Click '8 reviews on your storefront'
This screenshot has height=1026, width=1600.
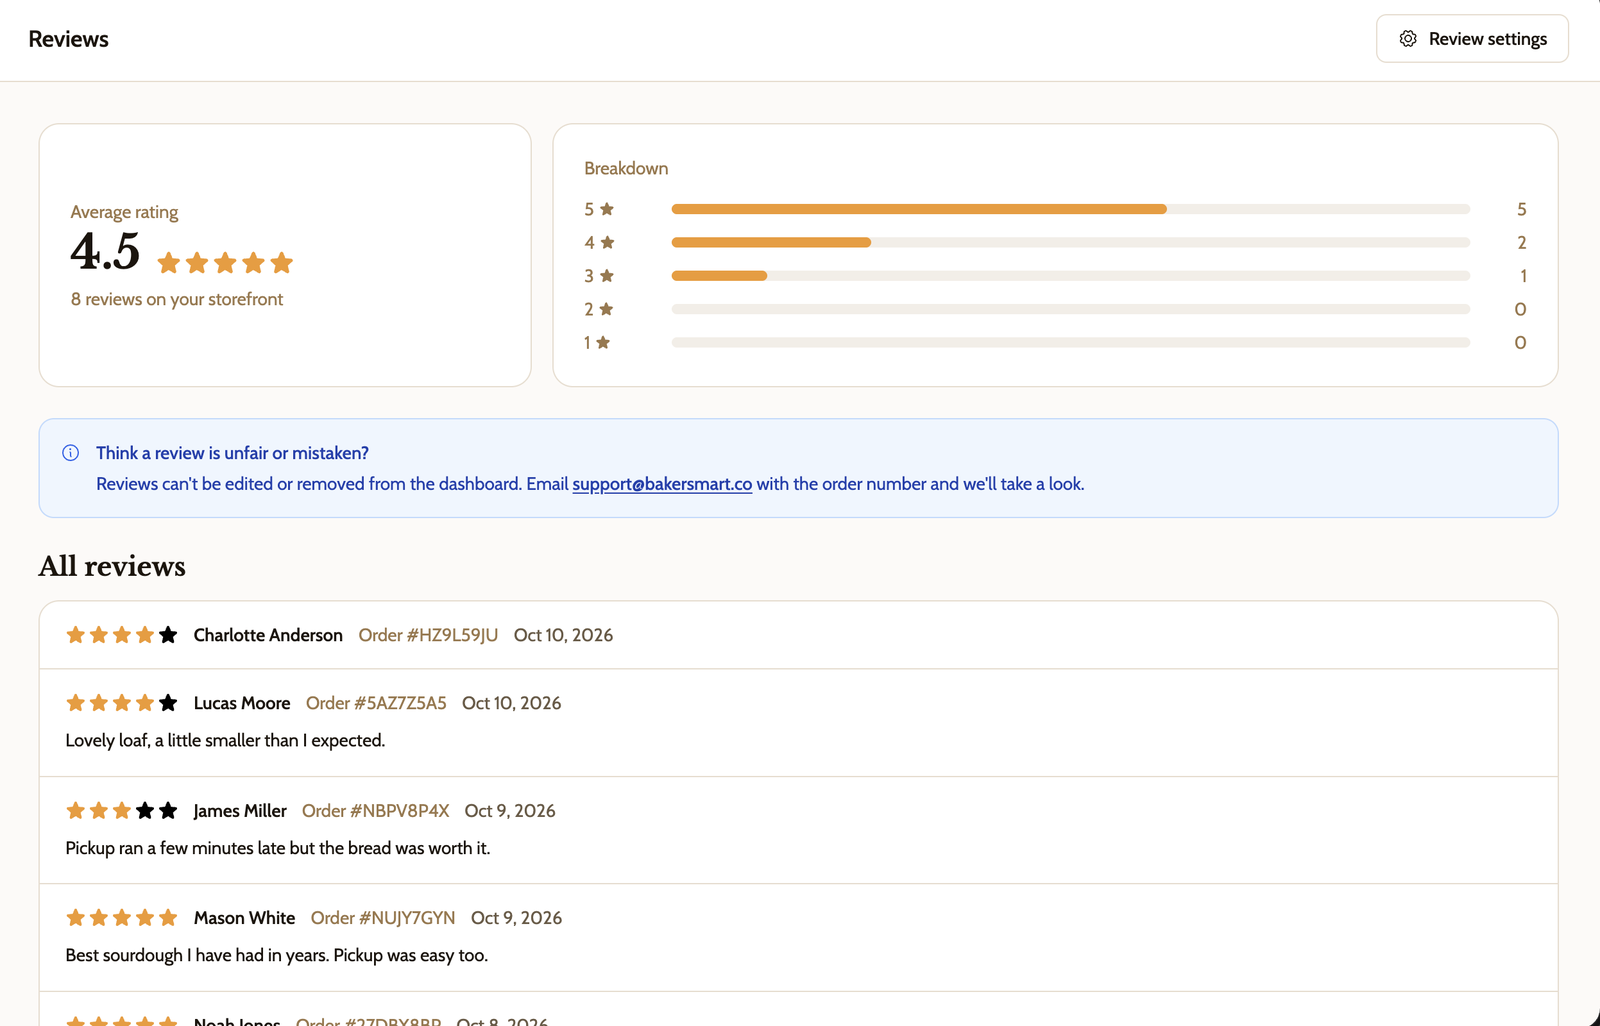(x=177, y=299)
